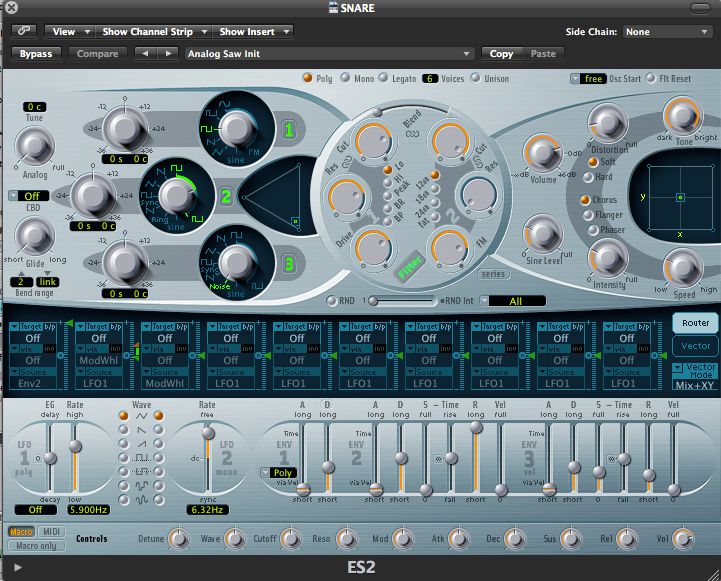The image size is (721, 581).
Task: Select Hard distortion type
Action: [x=588, y=177]
